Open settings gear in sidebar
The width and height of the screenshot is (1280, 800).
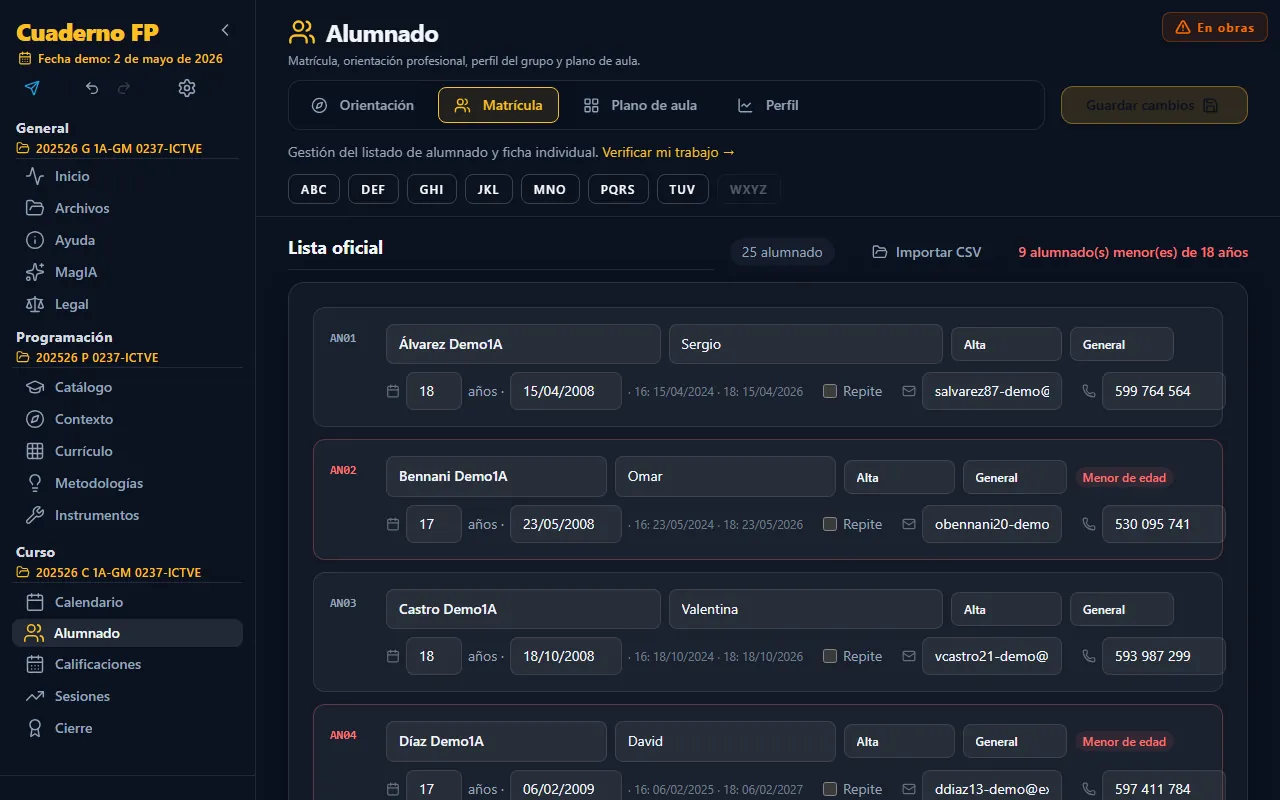click(x=187, y=88)
